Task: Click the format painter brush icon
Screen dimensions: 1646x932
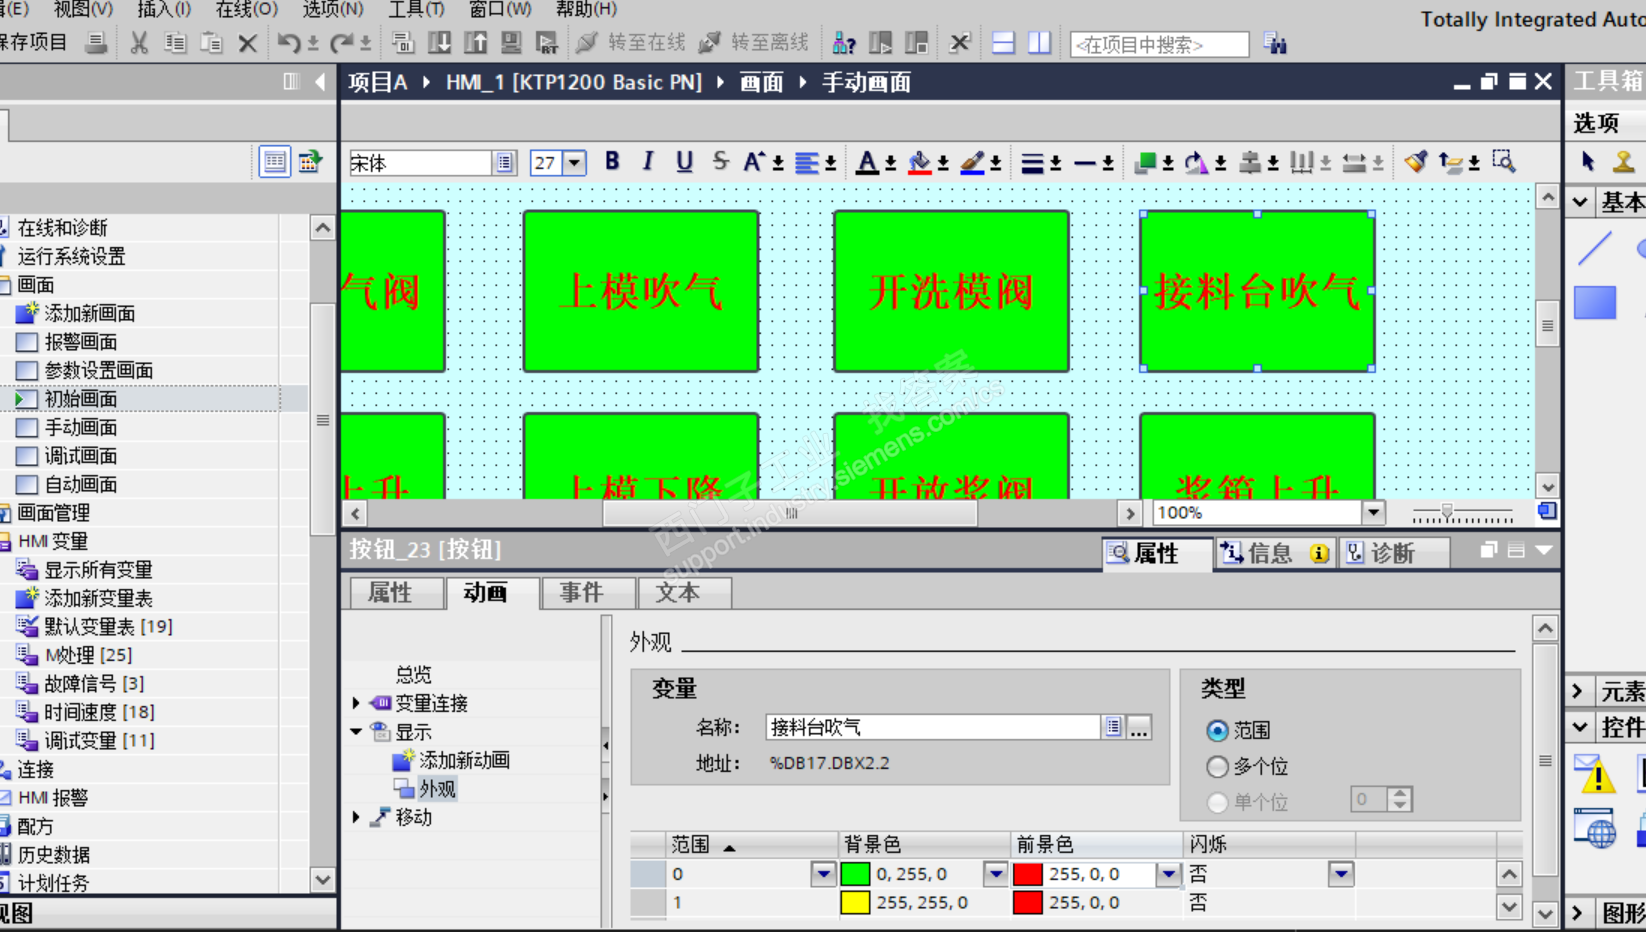Action: click(x=1415, y=162)
